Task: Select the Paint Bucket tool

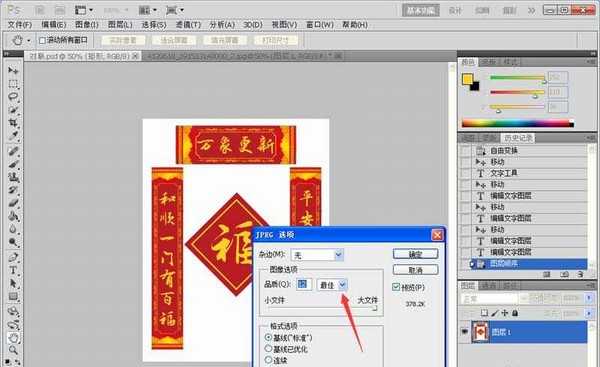Action: click(x=13, y=217)
